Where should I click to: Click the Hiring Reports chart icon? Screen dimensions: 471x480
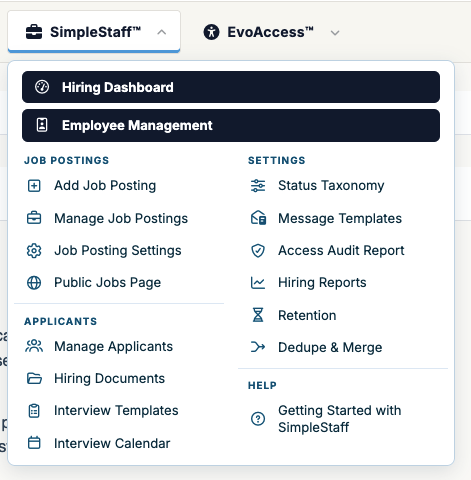tap(258, 283)
